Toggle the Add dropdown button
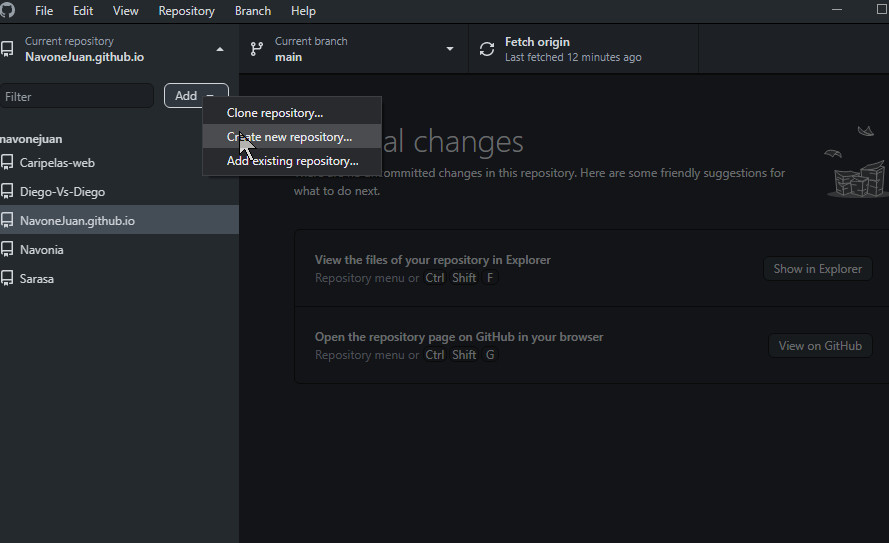889x543 pixels. tap(196, 96)
